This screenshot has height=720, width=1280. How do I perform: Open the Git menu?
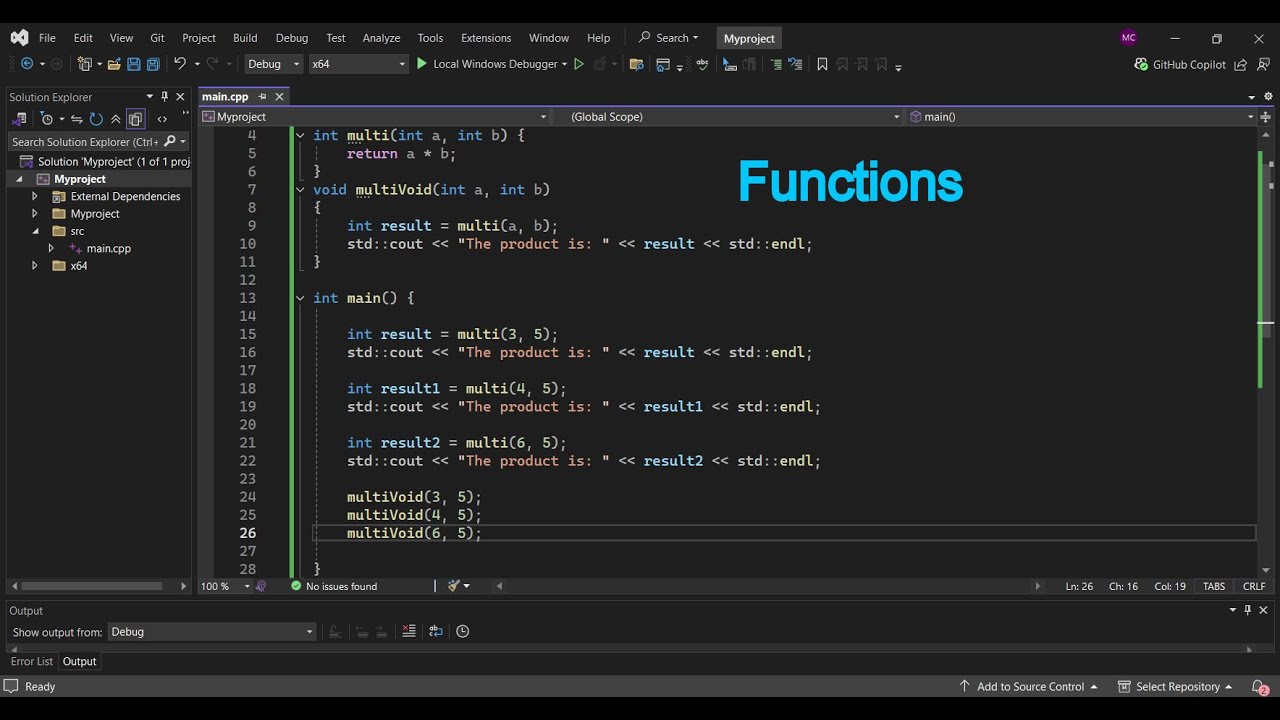(x=157, y=38)
